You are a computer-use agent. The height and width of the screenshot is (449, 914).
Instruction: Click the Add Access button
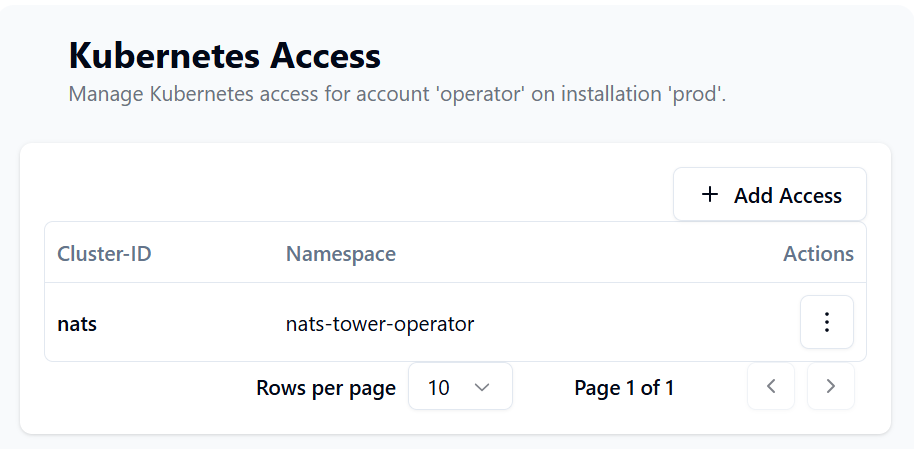coord(769,195)
